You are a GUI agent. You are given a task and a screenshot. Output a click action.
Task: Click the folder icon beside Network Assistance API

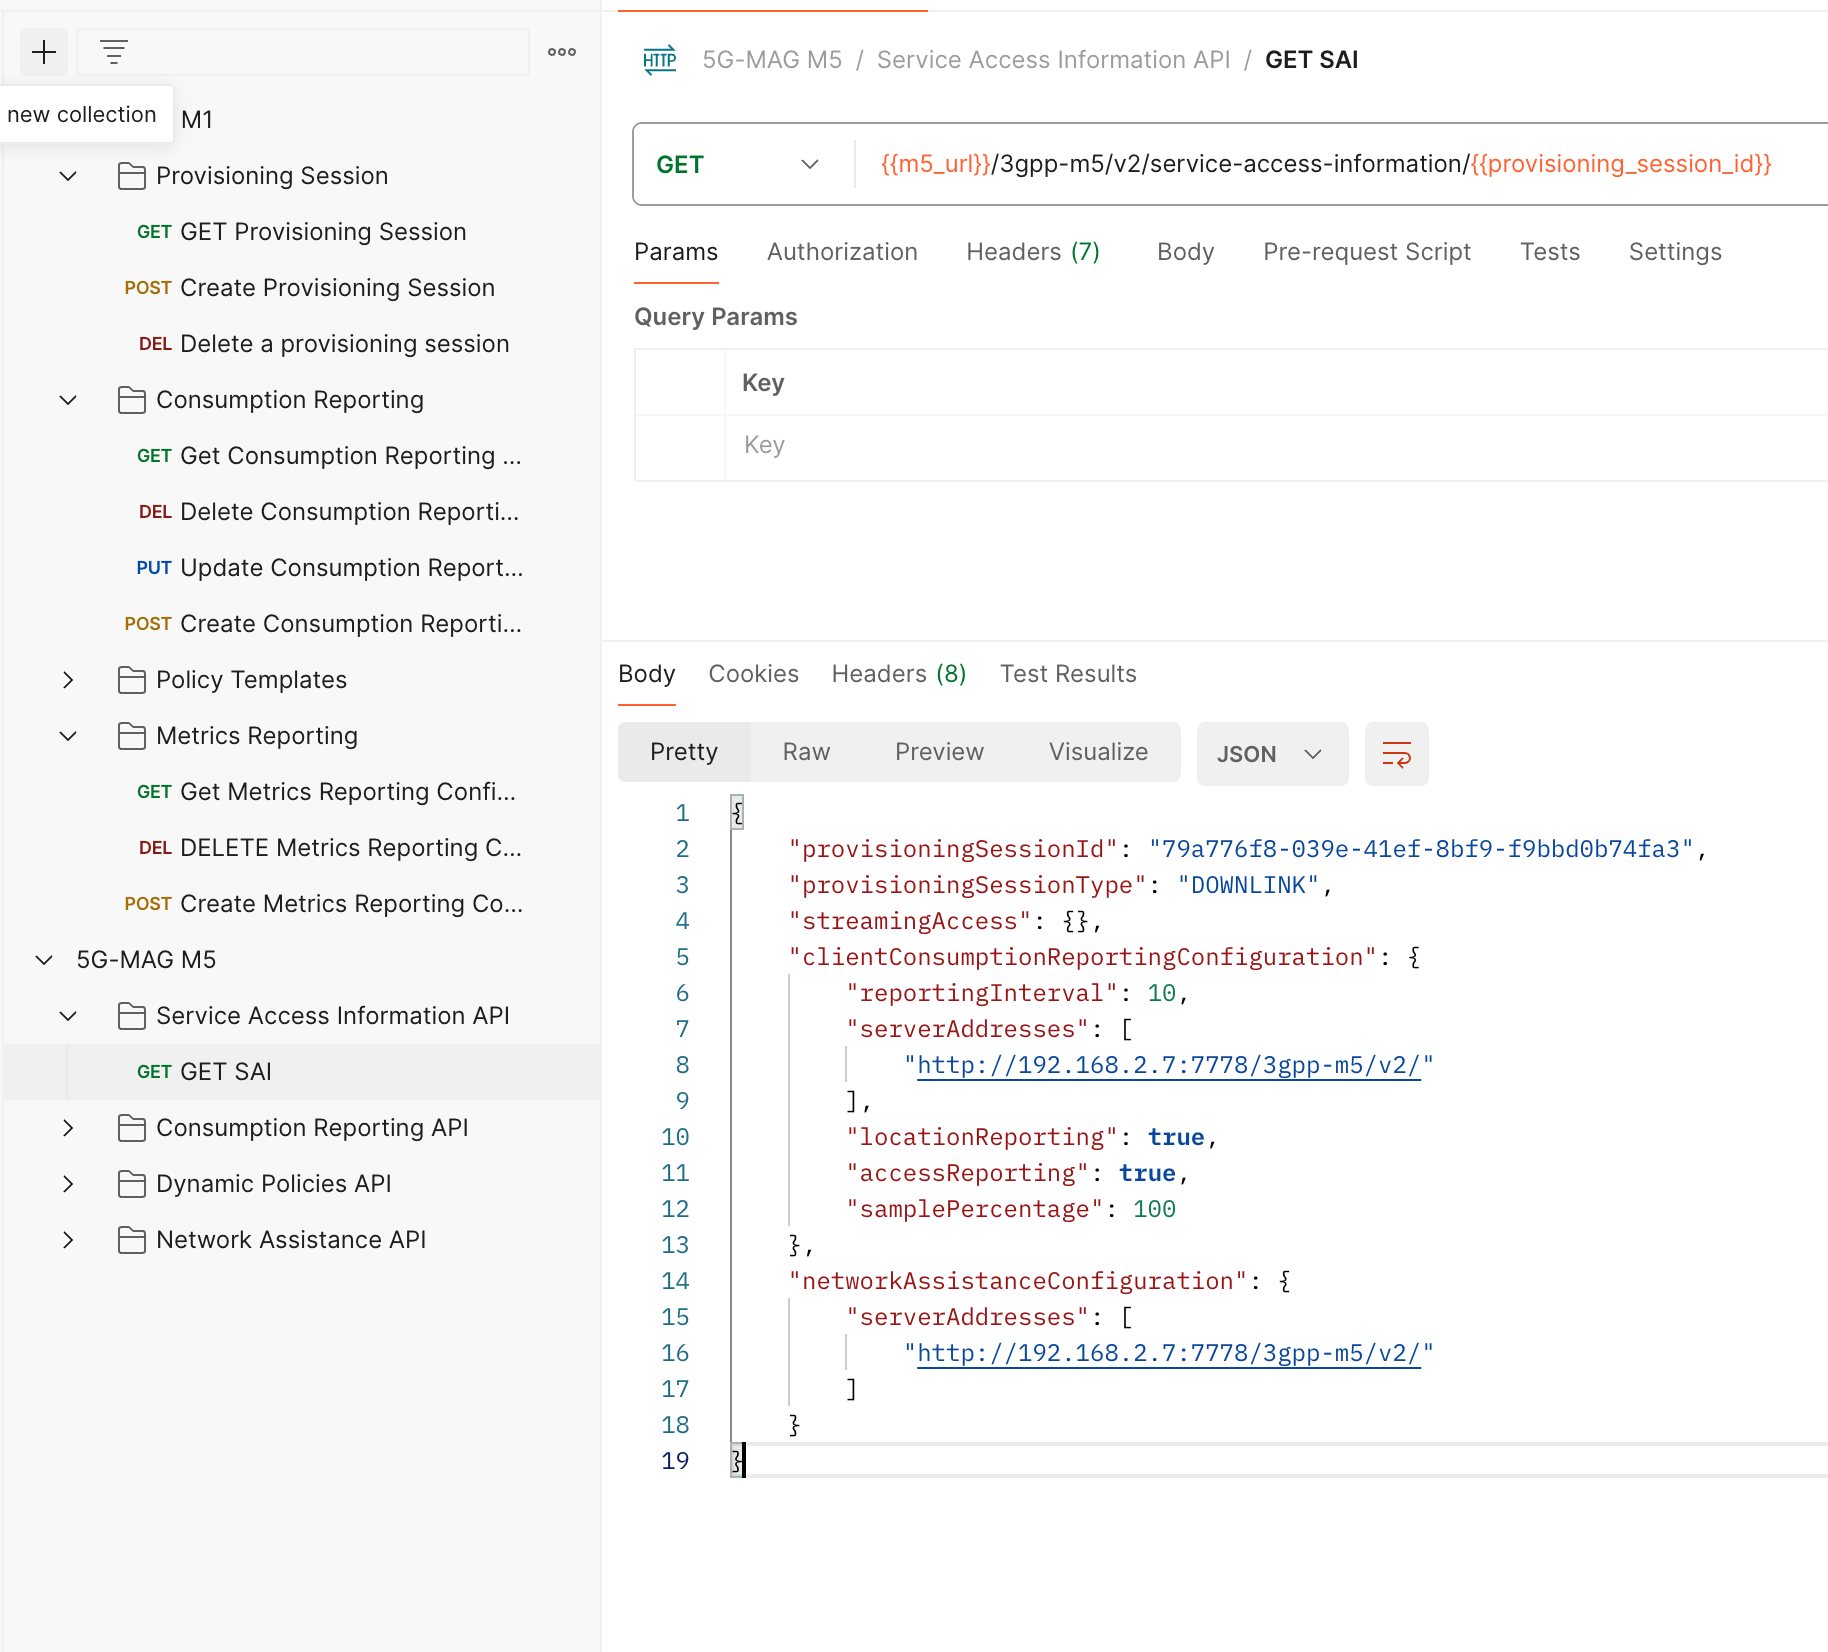pos(131,1239)
